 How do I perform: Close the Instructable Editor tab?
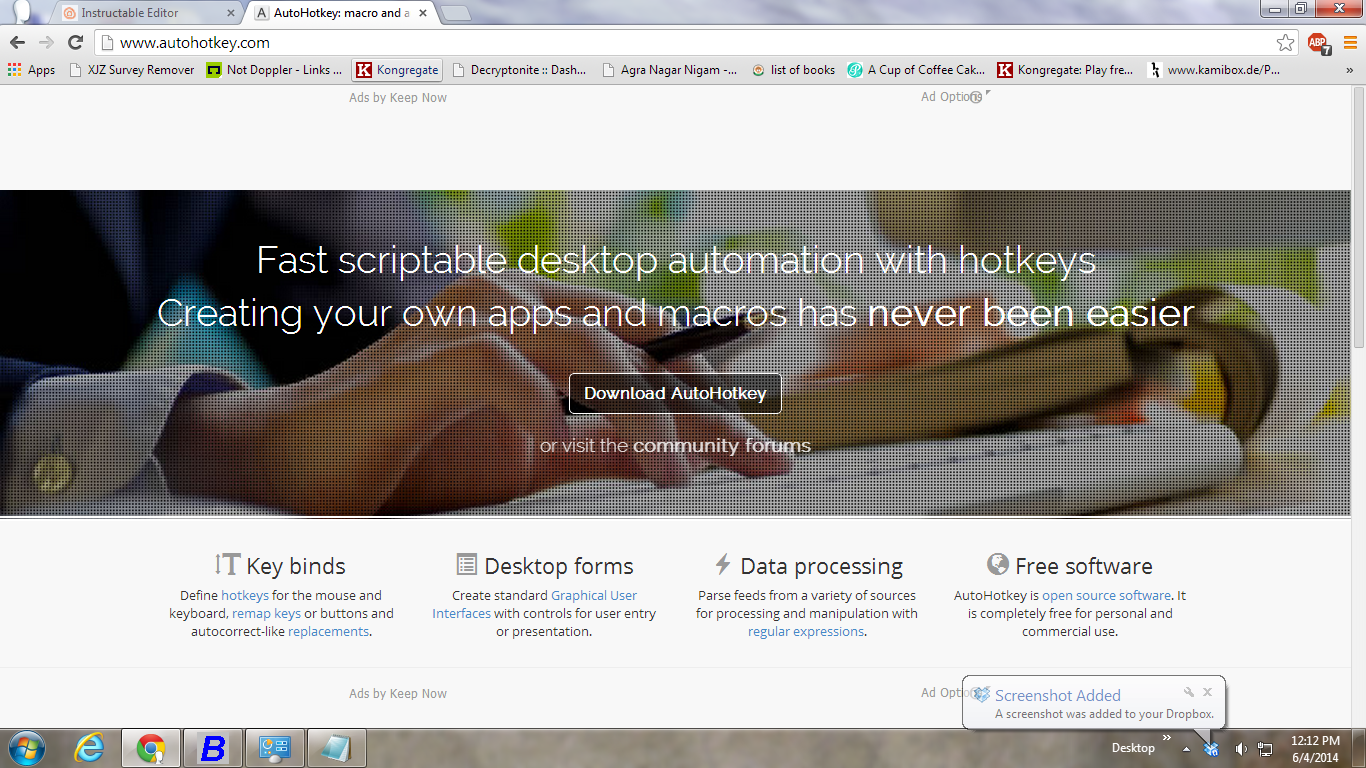pyautogui.click(x=231, y=13)
